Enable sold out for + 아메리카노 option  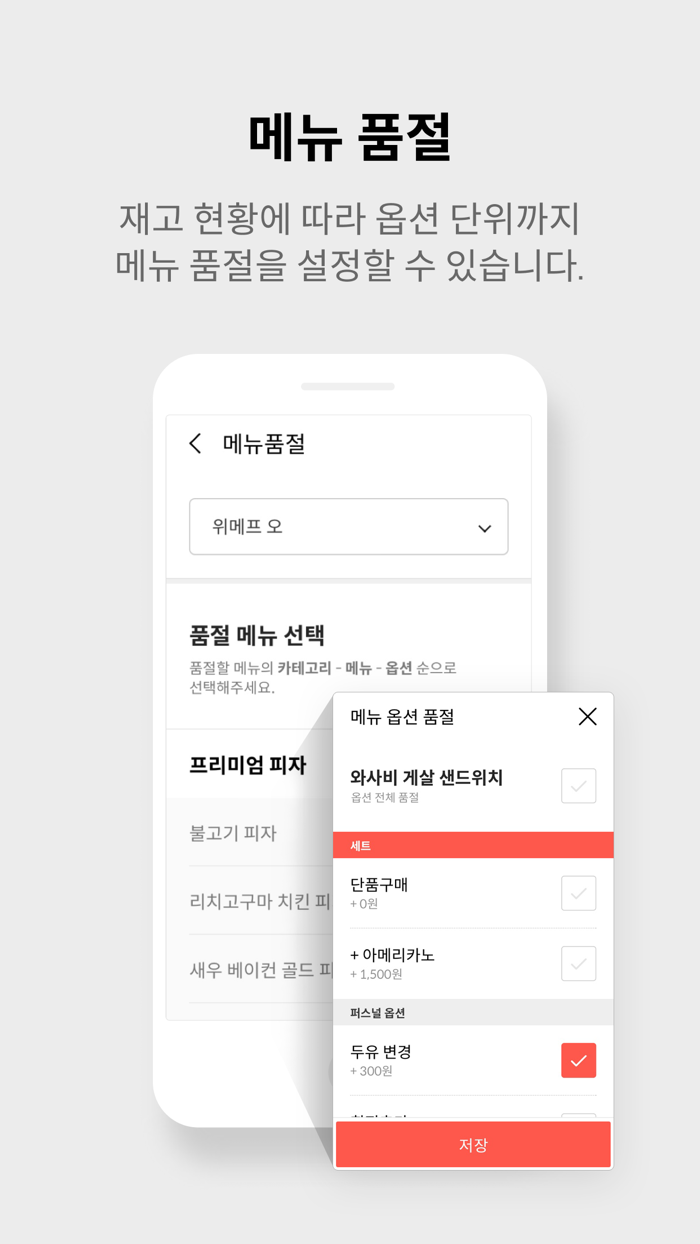tap(578, 963)
